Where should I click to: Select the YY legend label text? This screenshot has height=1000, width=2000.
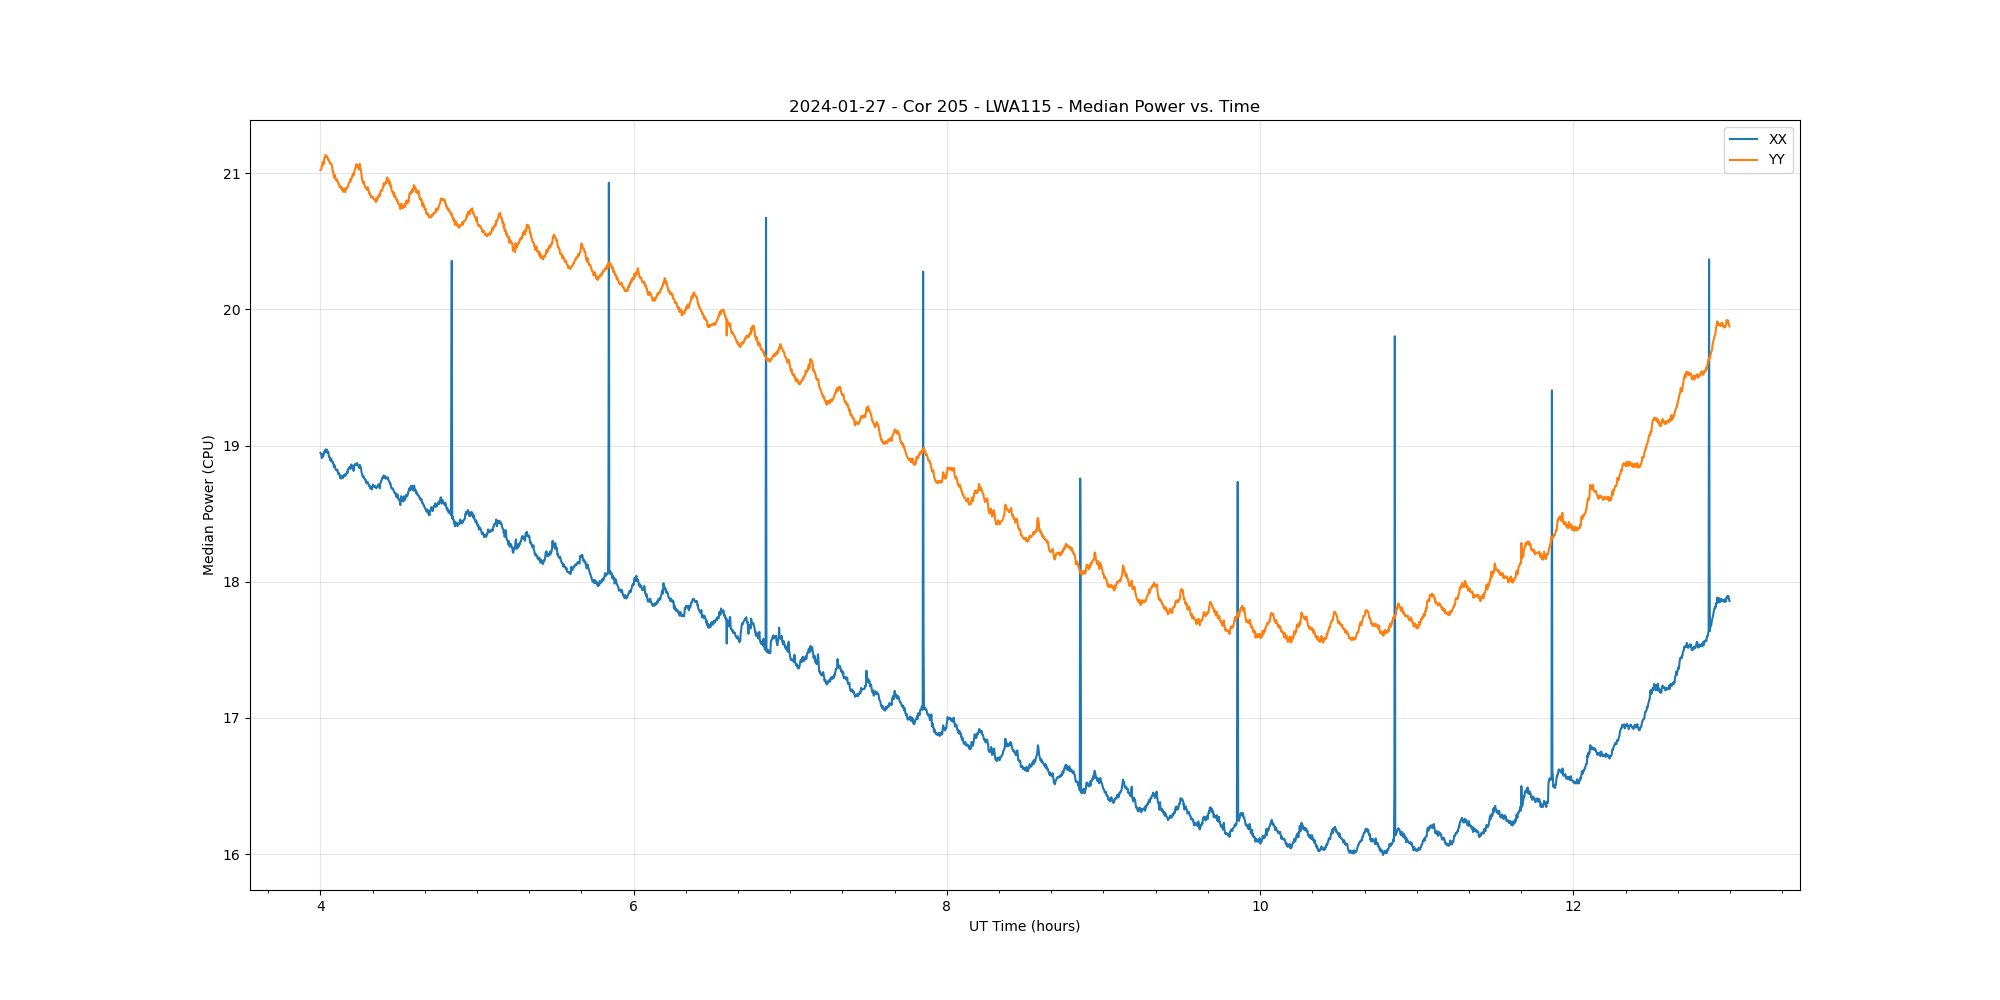coord(1776,159)
